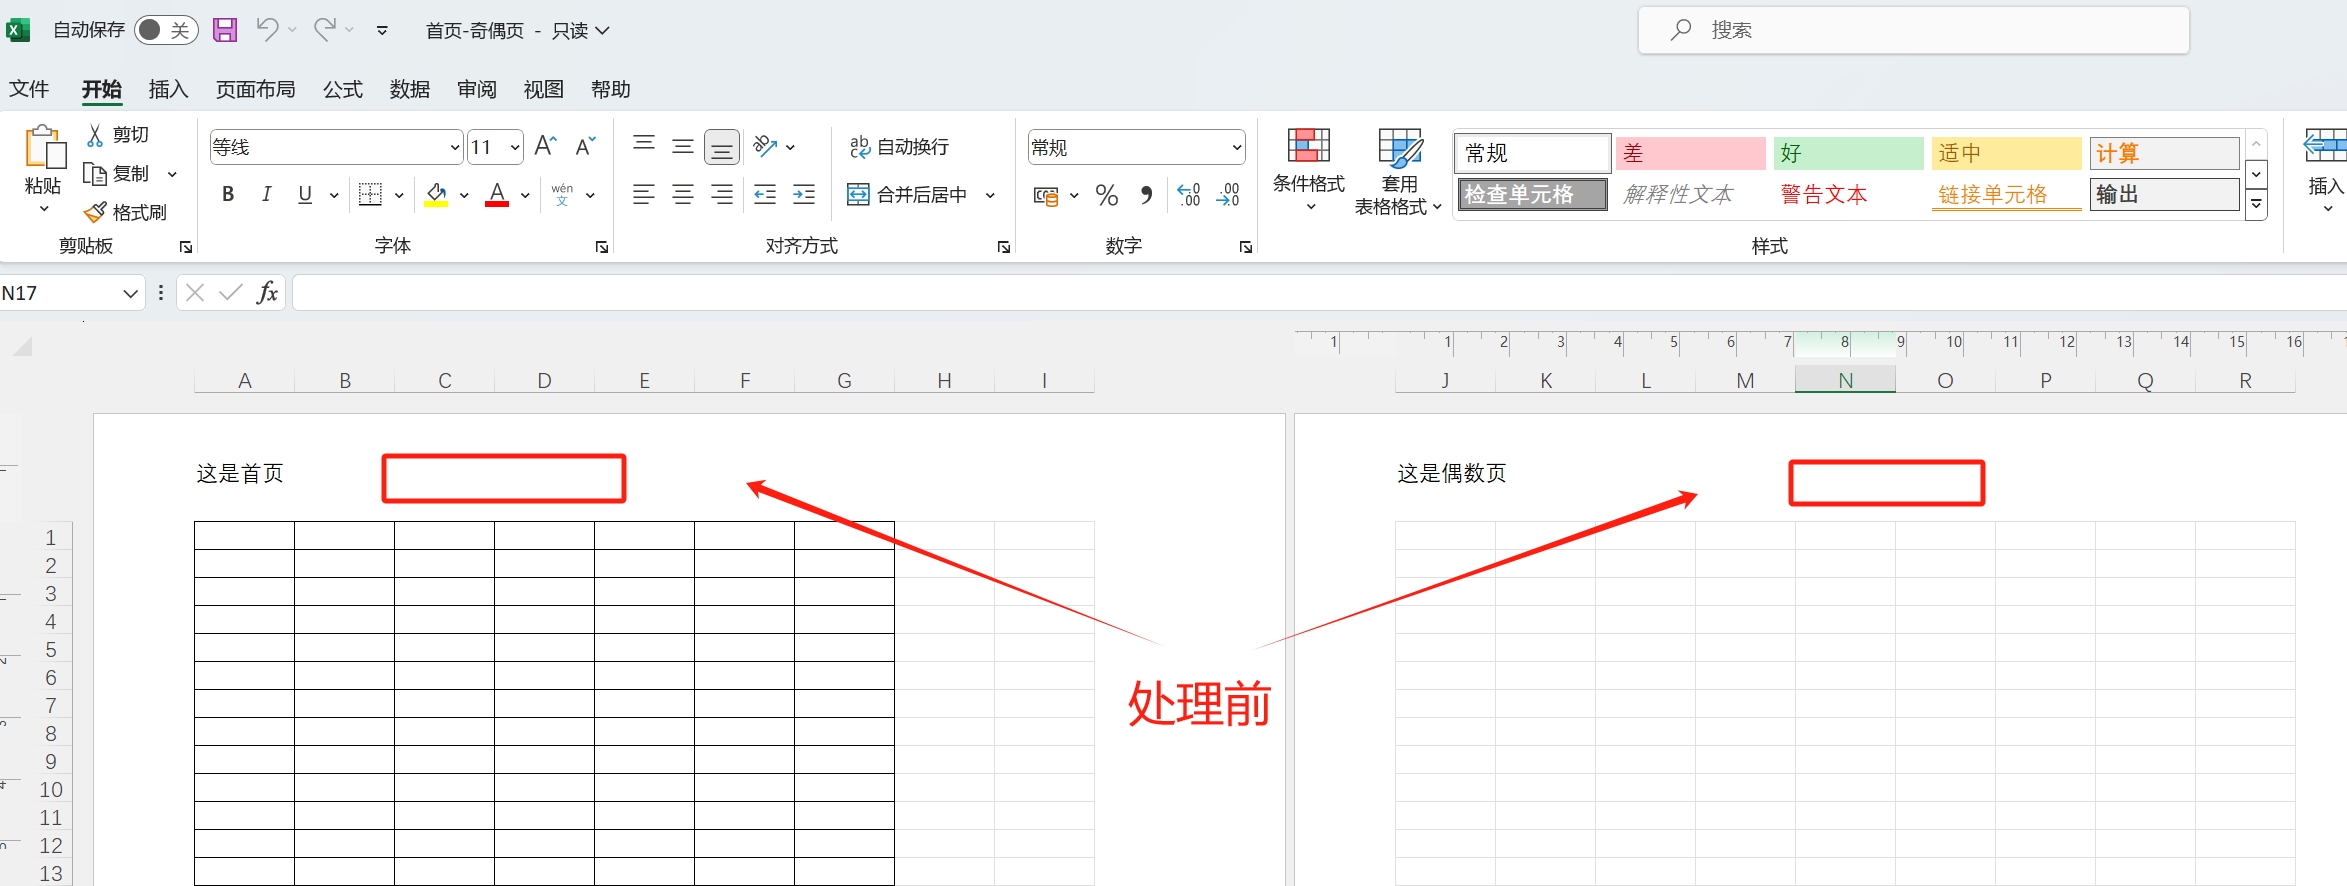Open 条件格式 conditional formatting
Screen dimensions: 2347x886
tap(1309, 170)
